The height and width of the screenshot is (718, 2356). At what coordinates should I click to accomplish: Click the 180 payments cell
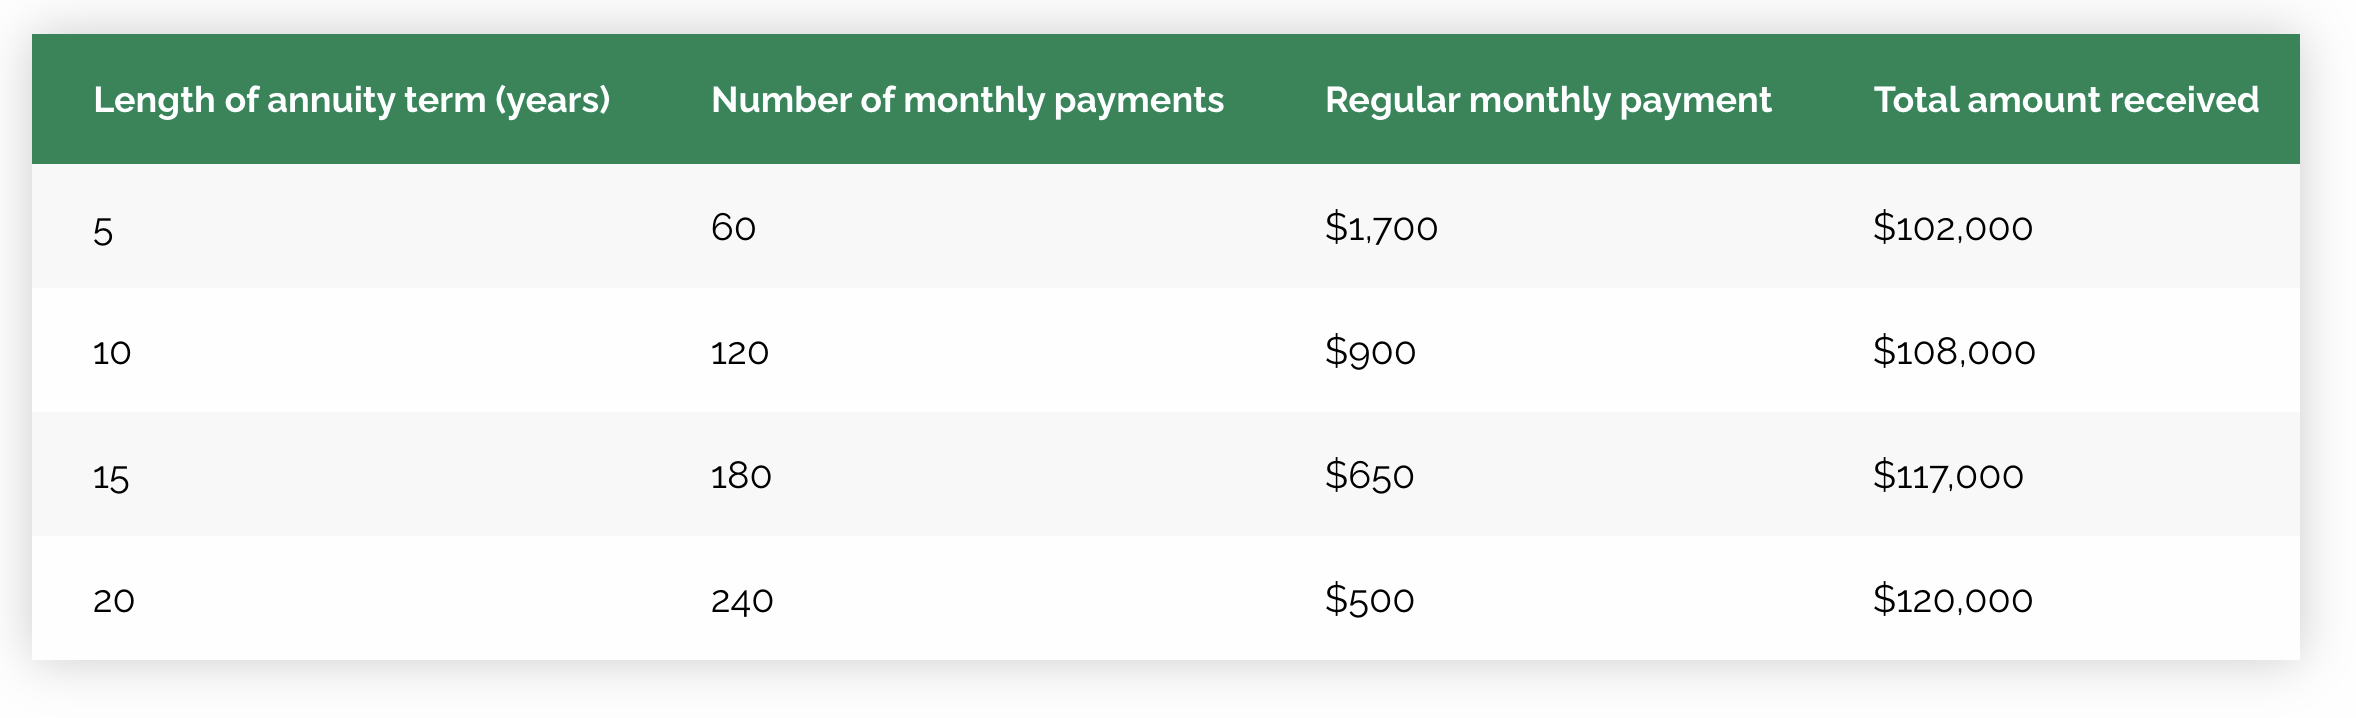coord(741,476)
